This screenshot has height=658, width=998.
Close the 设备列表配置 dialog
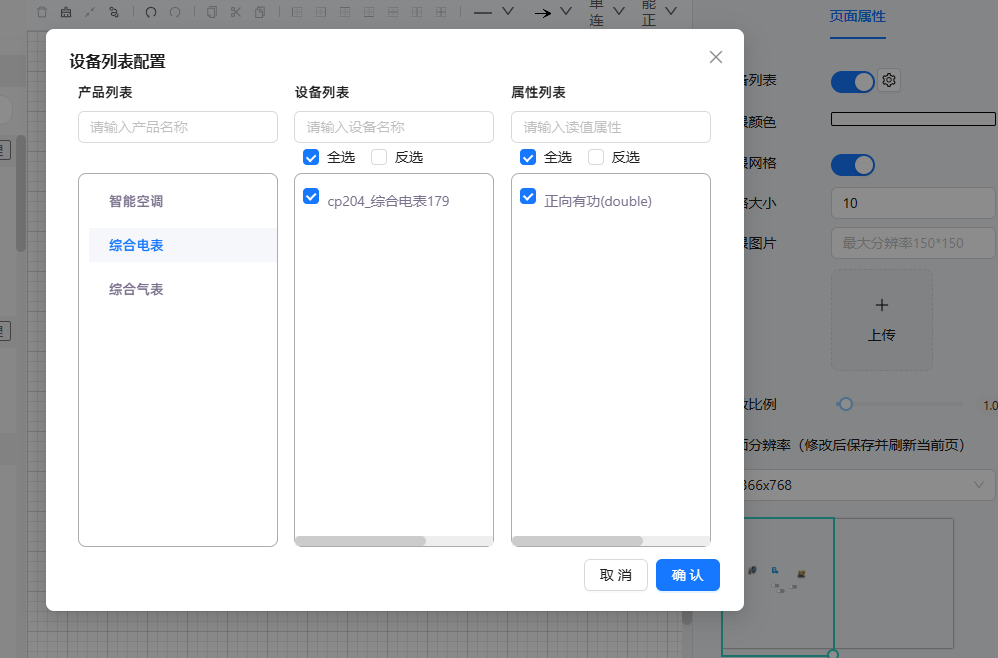click(x=715, y=57)
